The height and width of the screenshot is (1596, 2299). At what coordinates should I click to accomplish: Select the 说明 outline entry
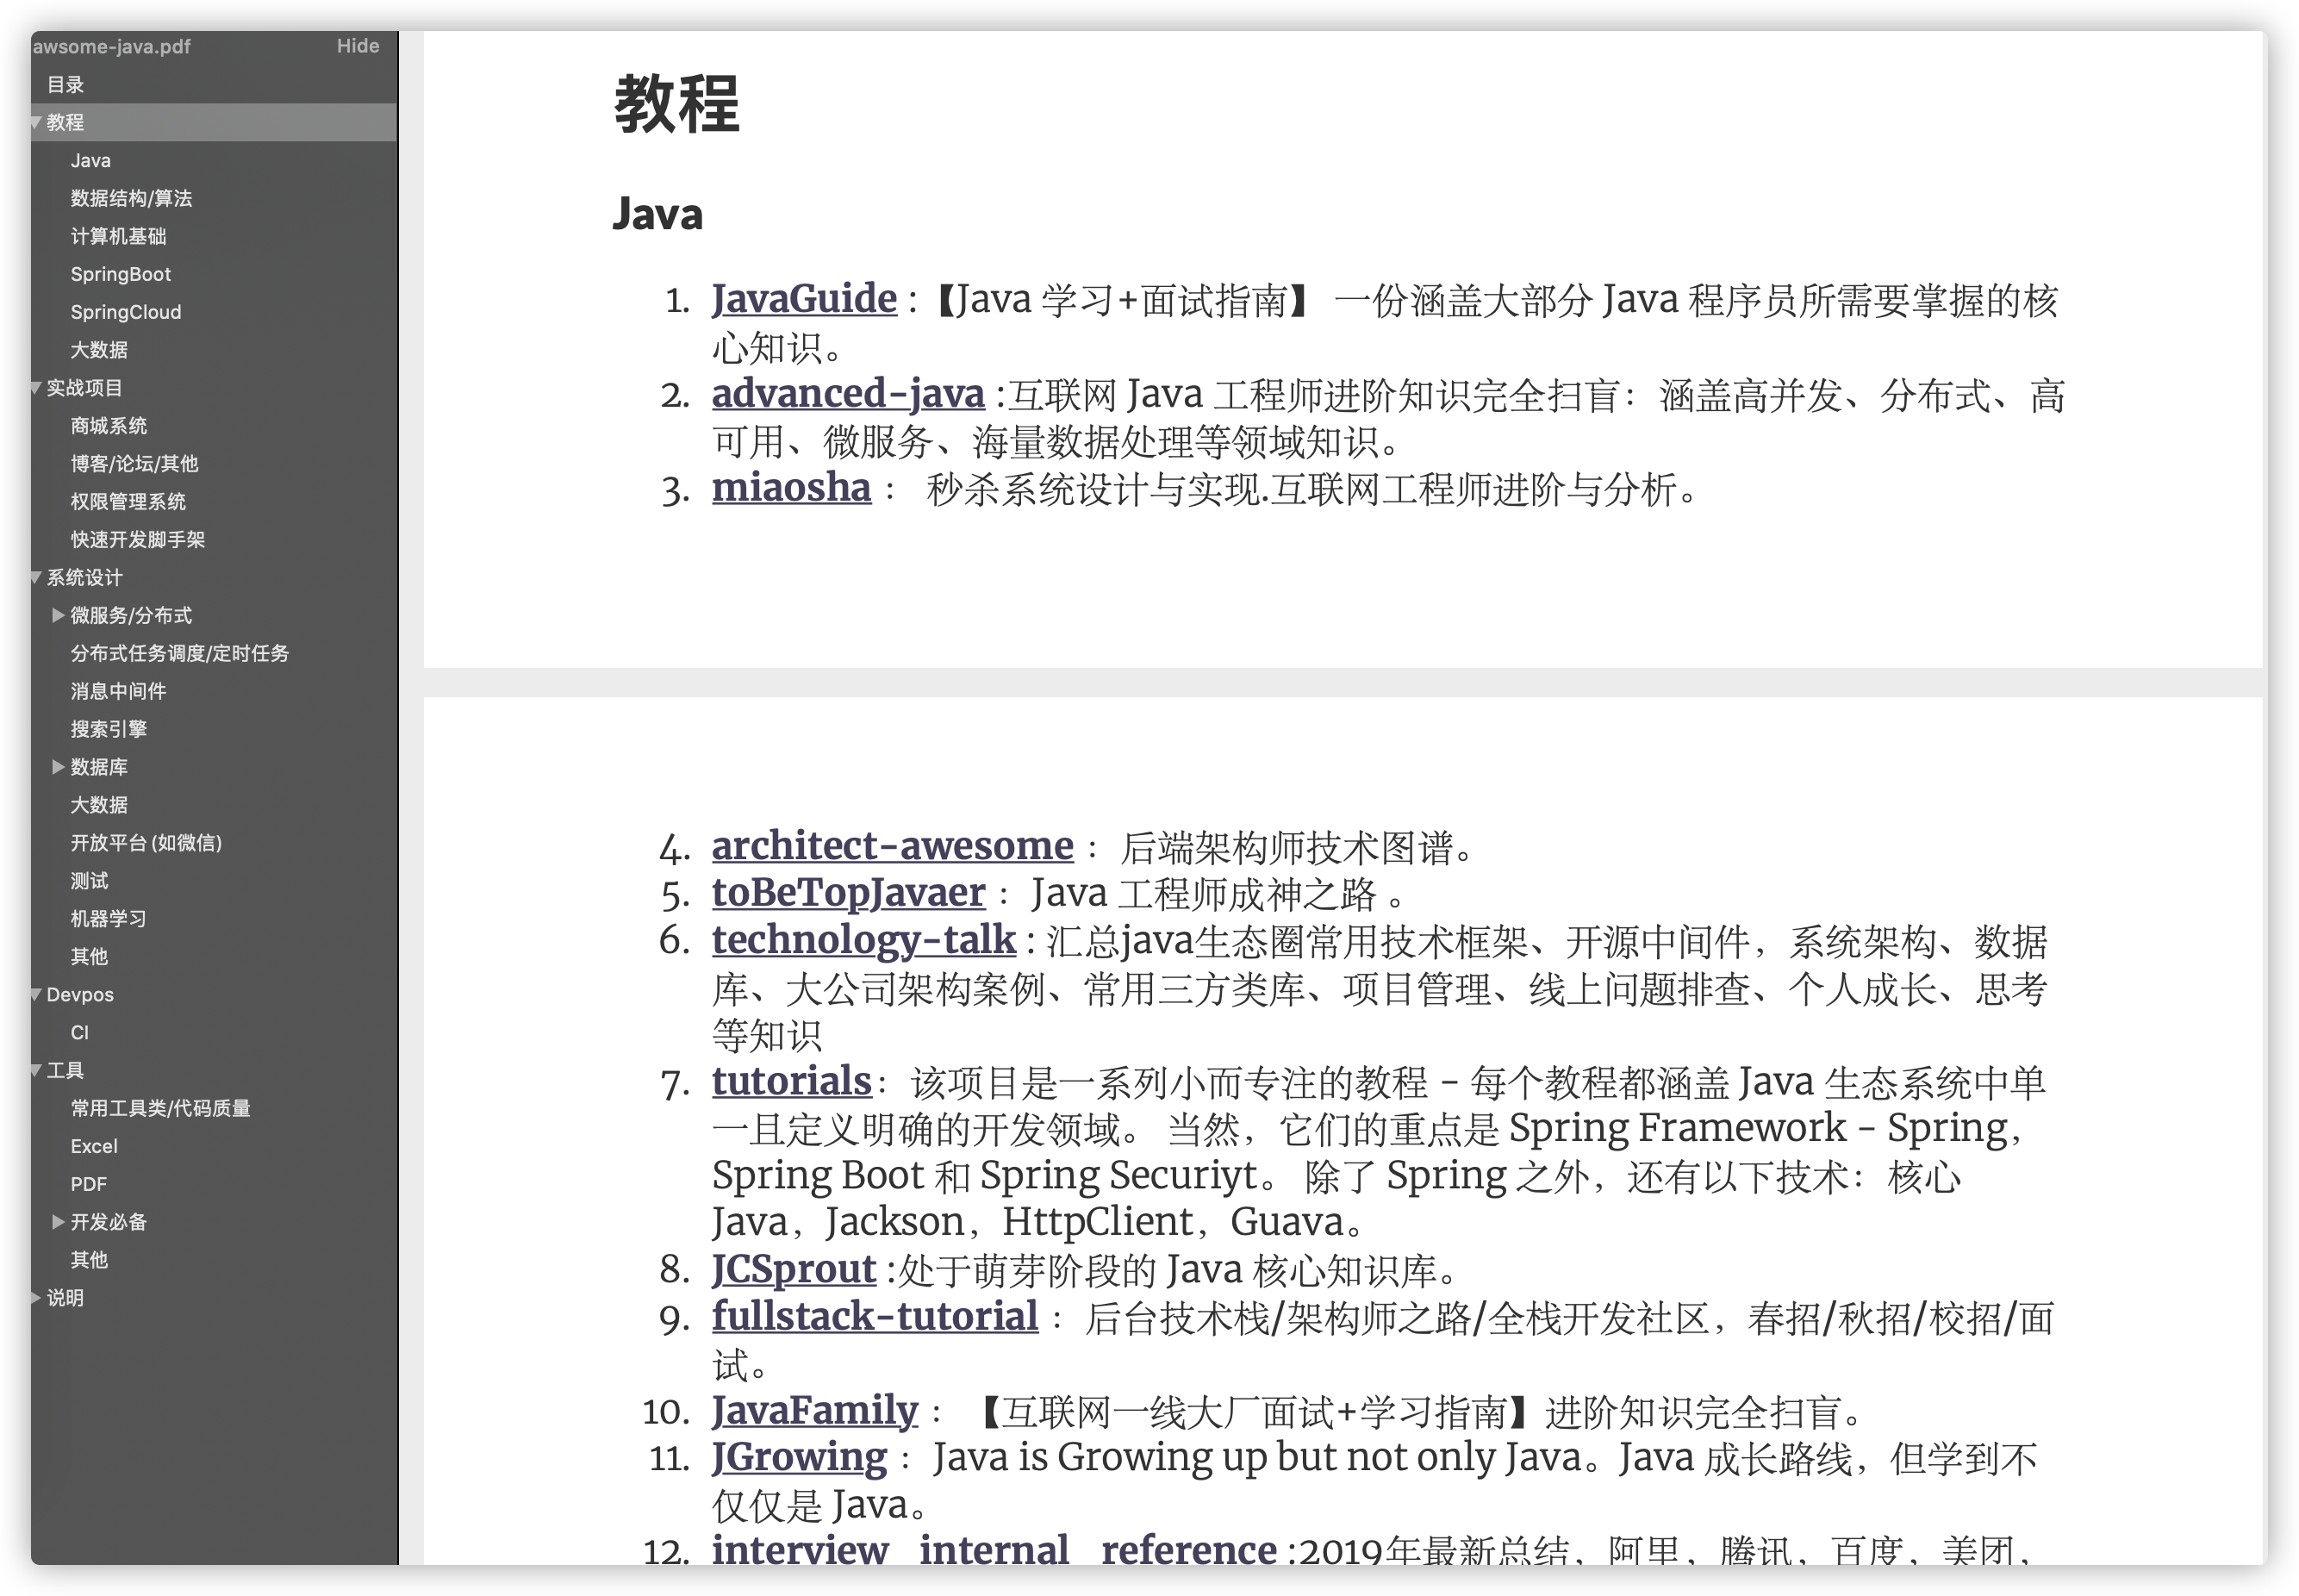[x=65, y=1298]
